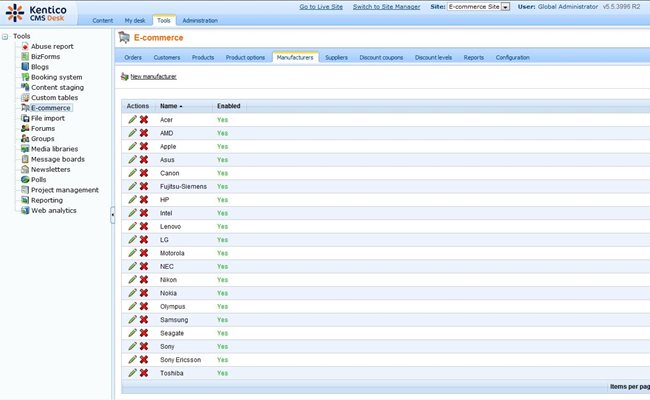Screen dimensions: 650x400
Task: Edit the LG manufacturer entry
Action: pos(132,240)
